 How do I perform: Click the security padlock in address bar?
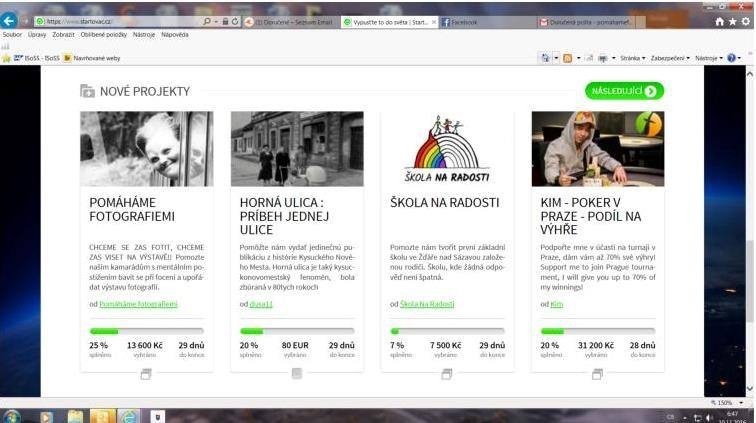(x=225, y=22)
